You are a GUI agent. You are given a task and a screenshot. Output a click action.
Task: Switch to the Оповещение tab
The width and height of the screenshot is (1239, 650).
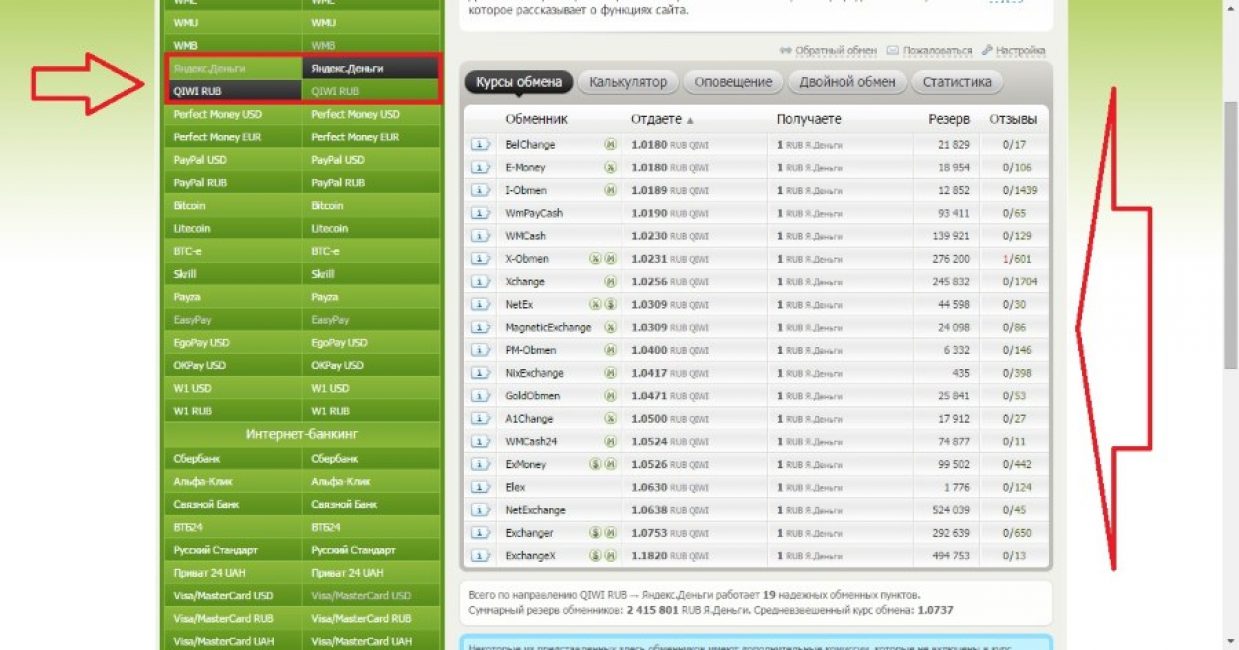733,82
